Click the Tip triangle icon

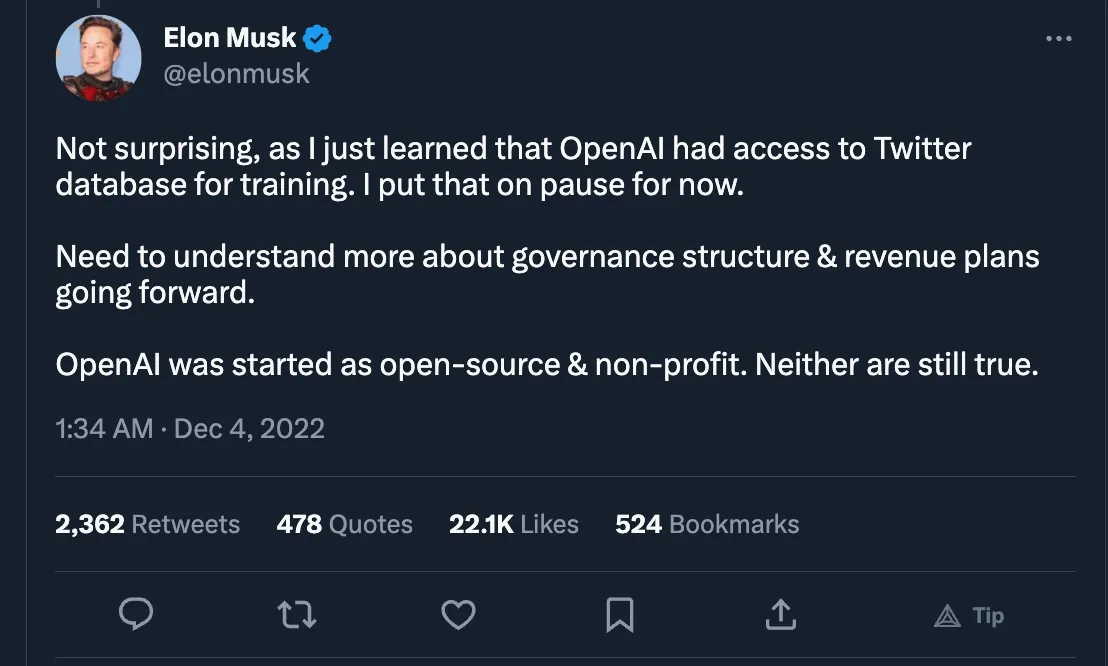(x=947, y=616)
